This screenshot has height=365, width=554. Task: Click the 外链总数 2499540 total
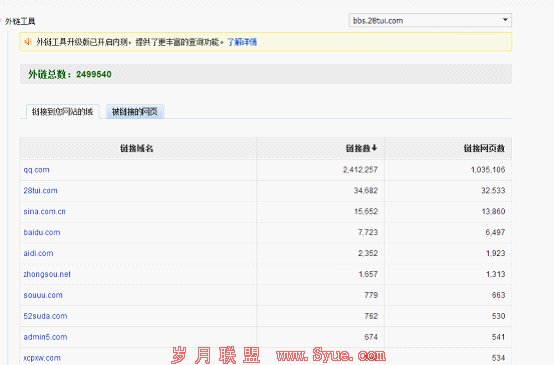(70, 74)
